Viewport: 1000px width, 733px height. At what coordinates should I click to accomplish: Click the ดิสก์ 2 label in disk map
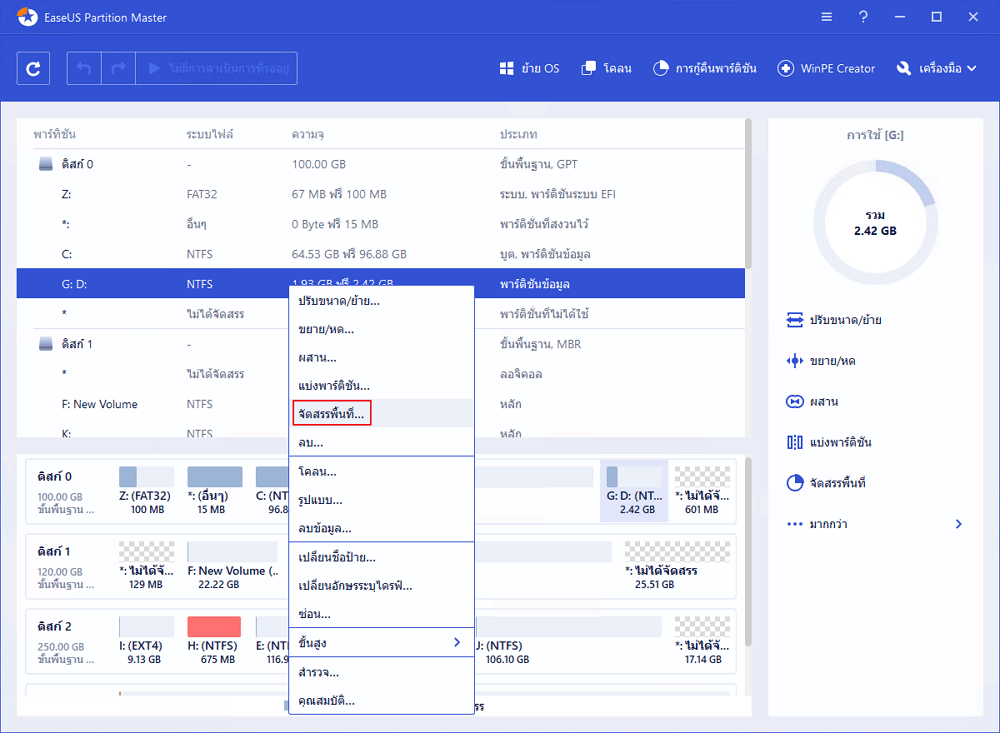pos(55,626)
